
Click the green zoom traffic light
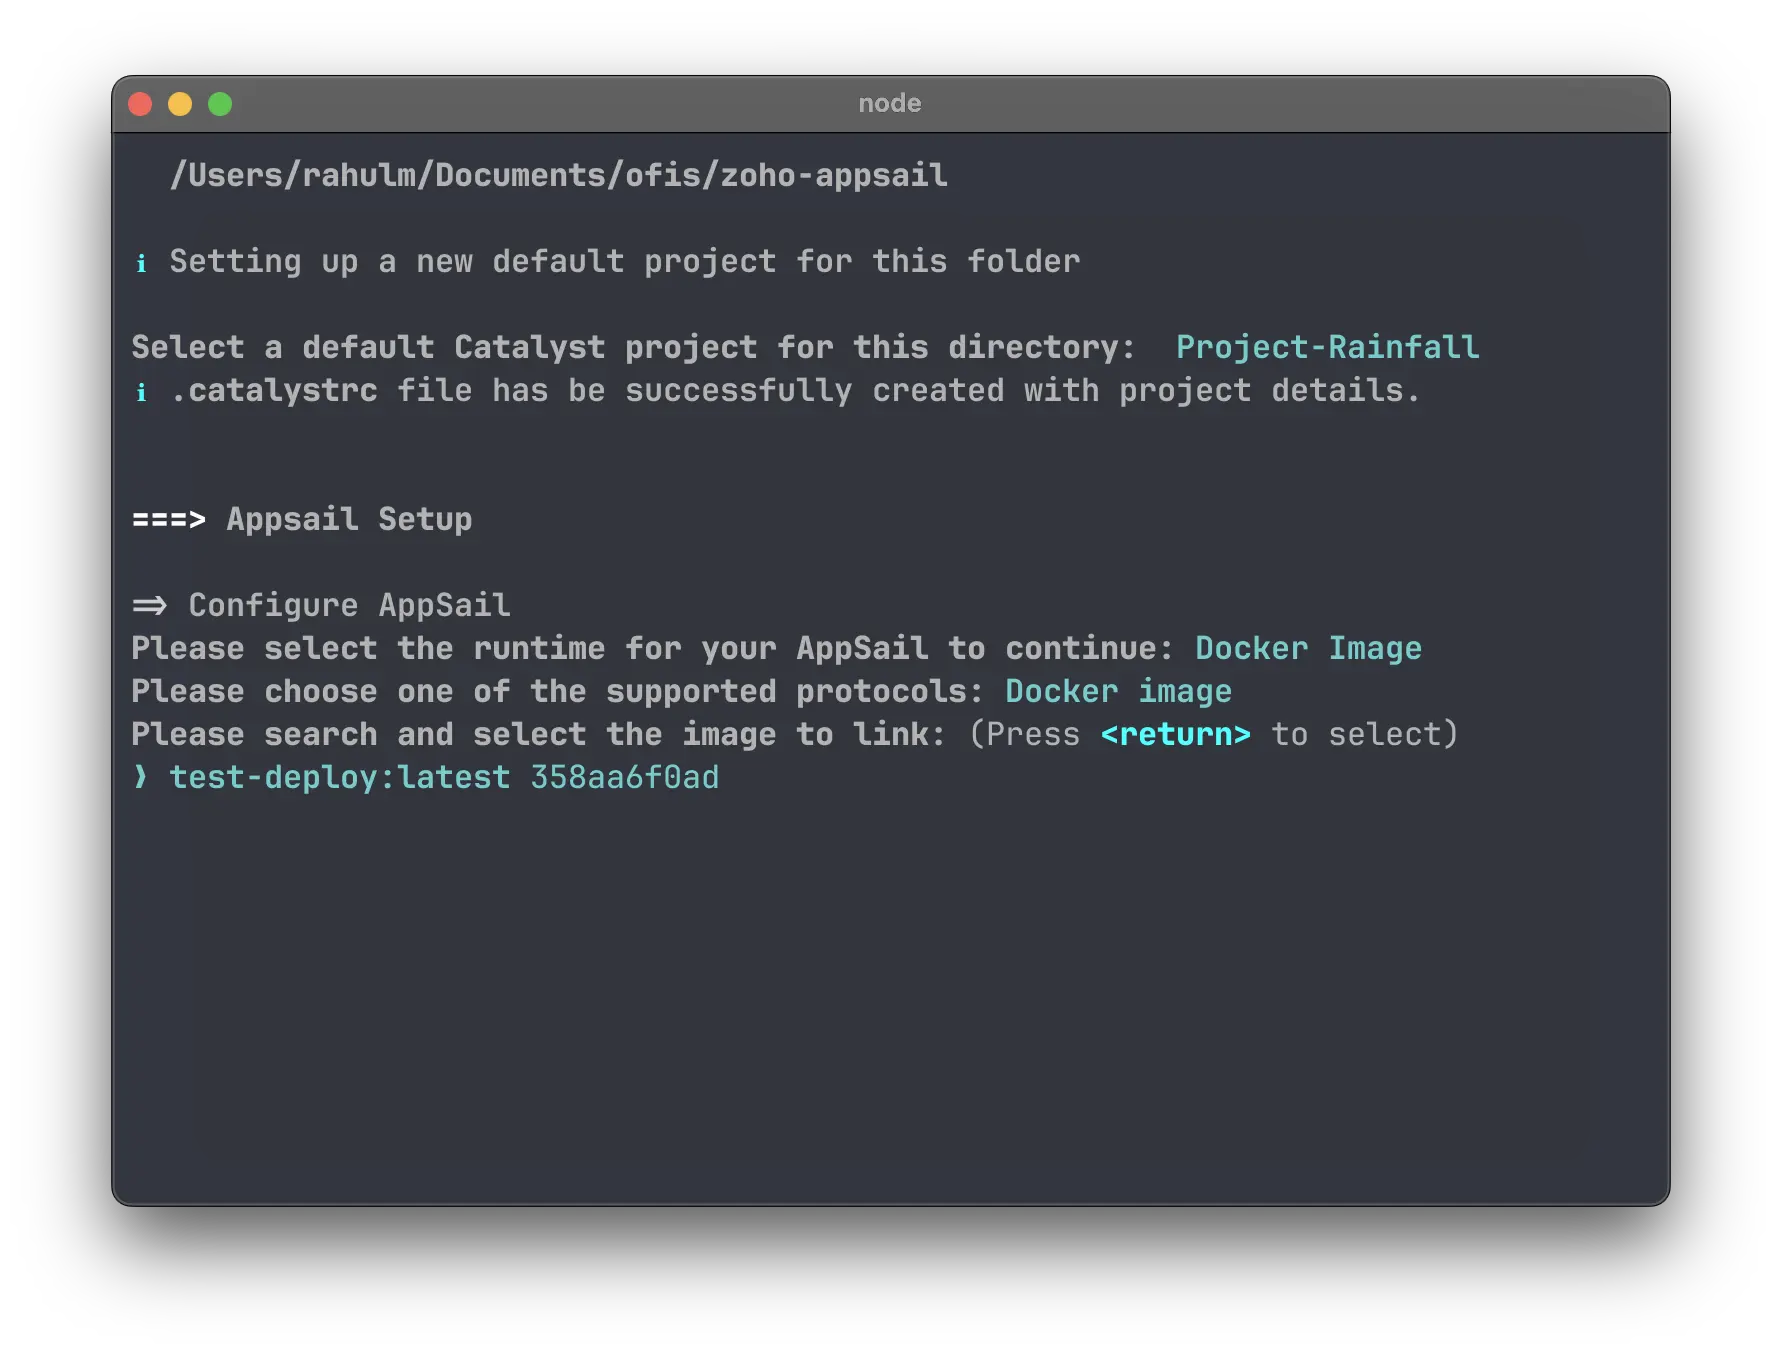(x=219, y=103)
